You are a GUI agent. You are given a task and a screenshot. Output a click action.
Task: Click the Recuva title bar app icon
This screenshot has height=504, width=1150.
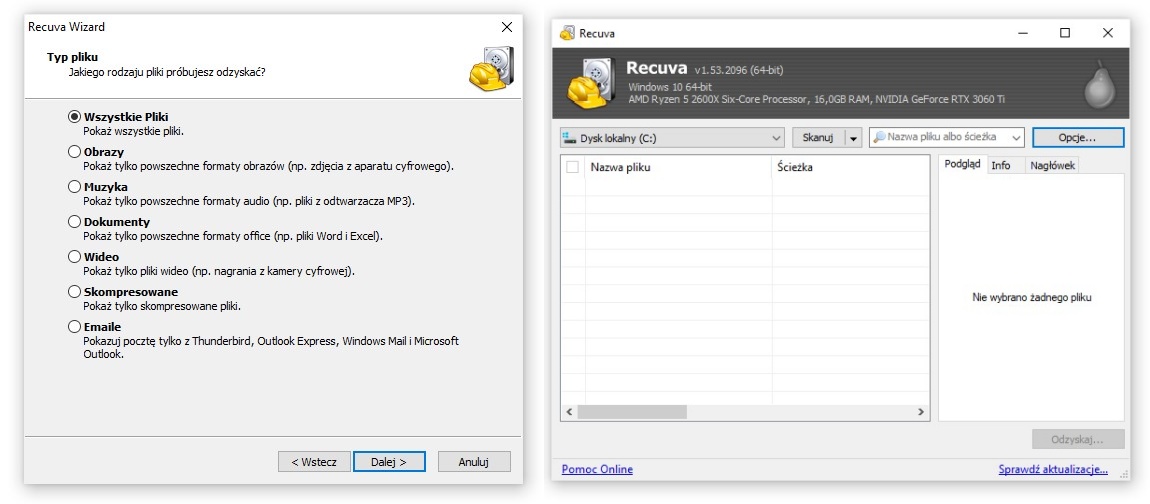coord(567,33)
